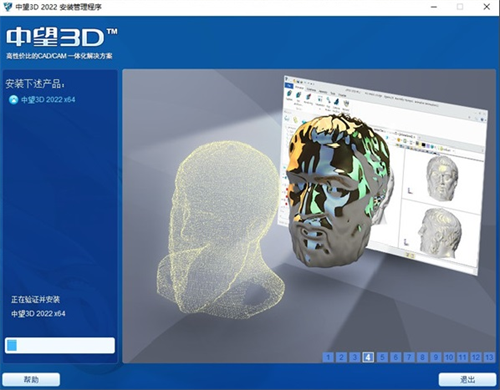Go to slide number 13
This screenshot has height=390, width=500.
pos(489,357)
